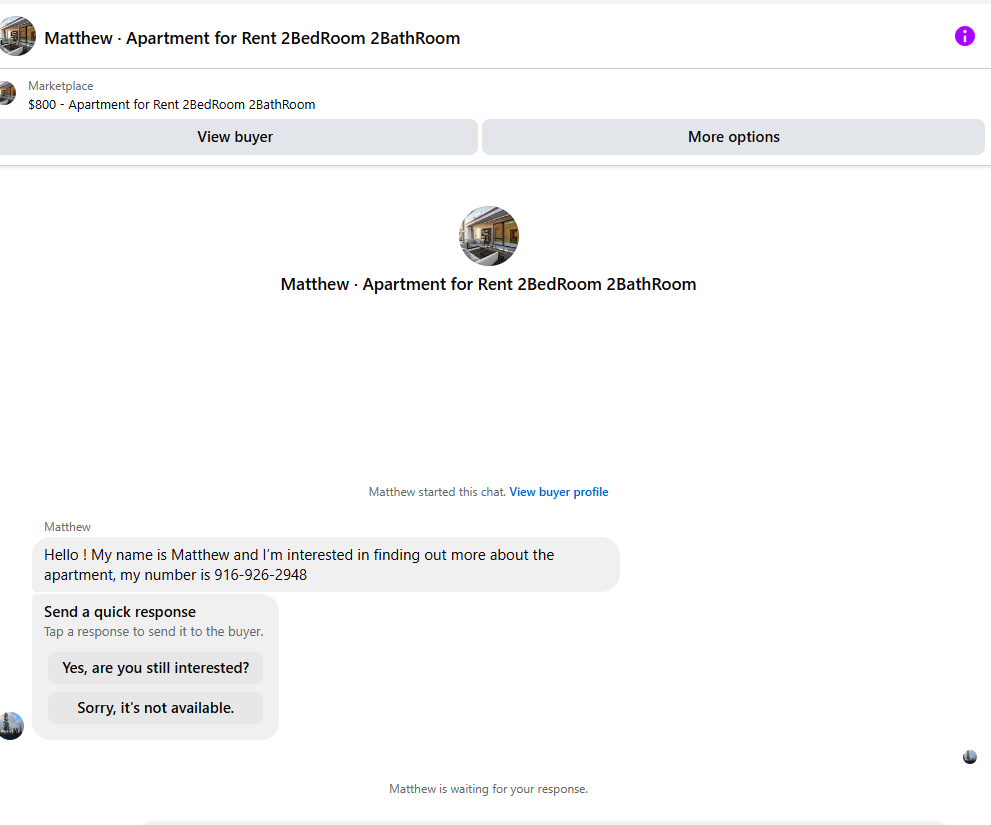The height and width of the screenshot is (825, 991).
Task: Open the More options menu
Action: click(733, 137)
